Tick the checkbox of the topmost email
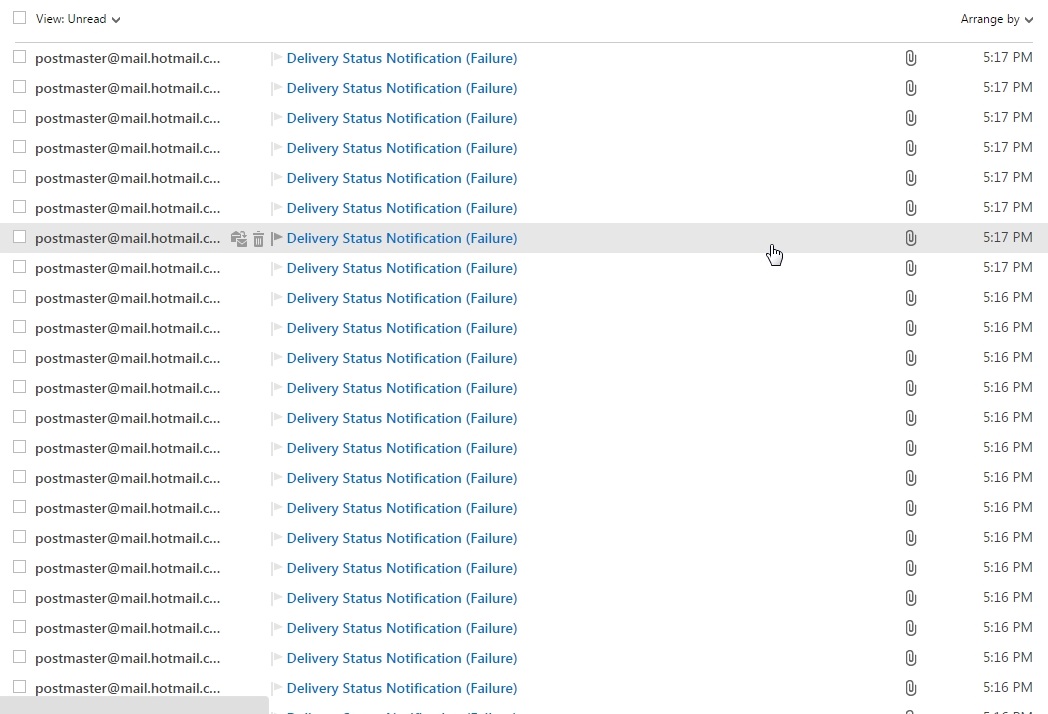1048x714 pixels. (19, 57)
